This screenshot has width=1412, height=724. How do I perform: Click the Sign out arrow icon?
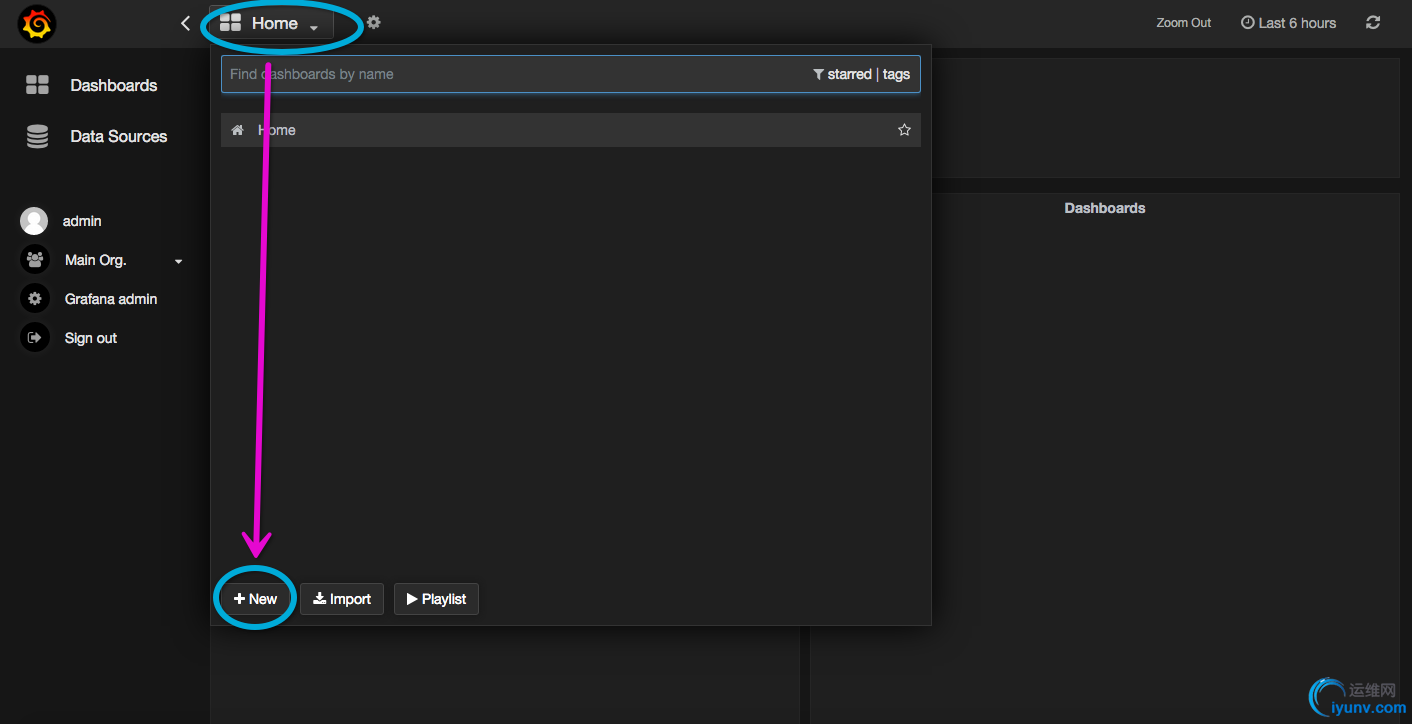pyautogui.click(x=34, y=338)
